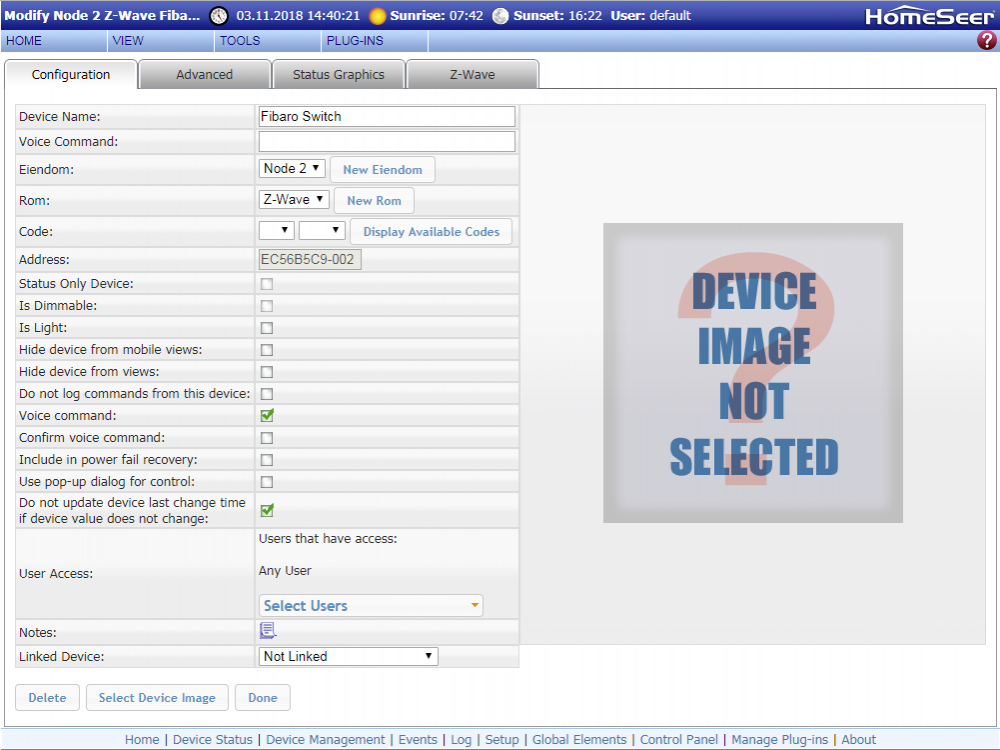Switch to the Z-Wave tab
This screenshot has width=1000, height=750.
click(x=472, y=75)
